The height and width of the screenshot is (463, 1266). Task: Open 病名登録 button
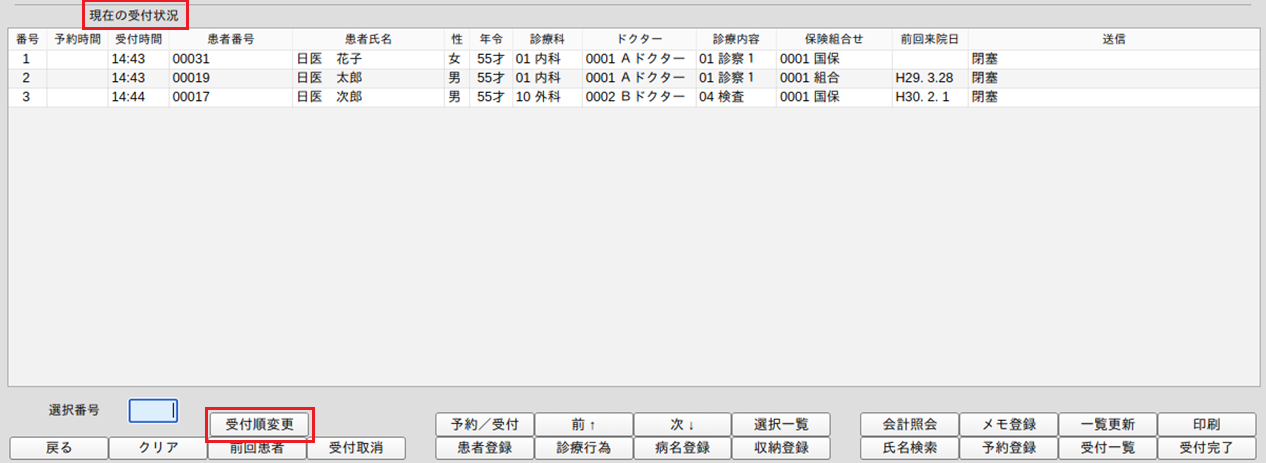(683, 448)
